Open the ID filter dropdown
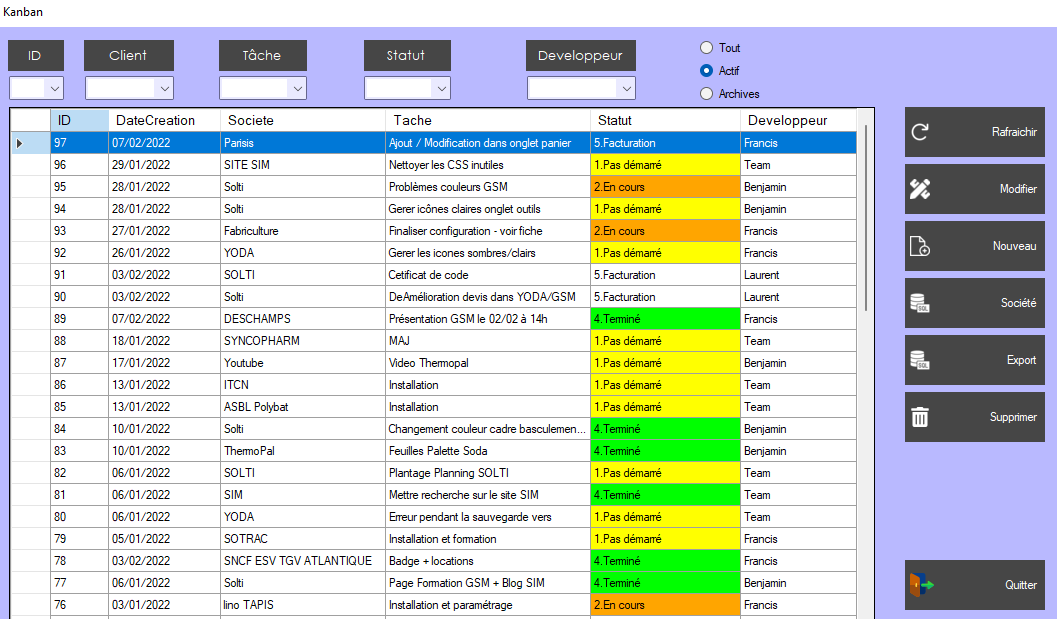 click(x=55, y=88)
